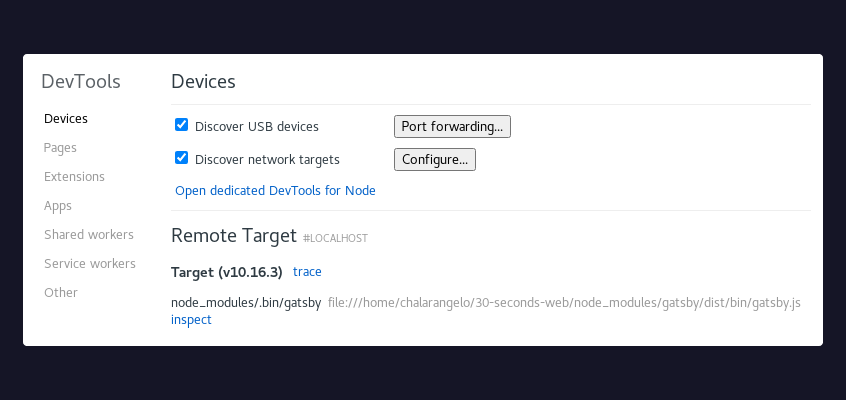Select Other in the sidebar
The height and width of the screenshot is (400, 846).
pos(61,292)
